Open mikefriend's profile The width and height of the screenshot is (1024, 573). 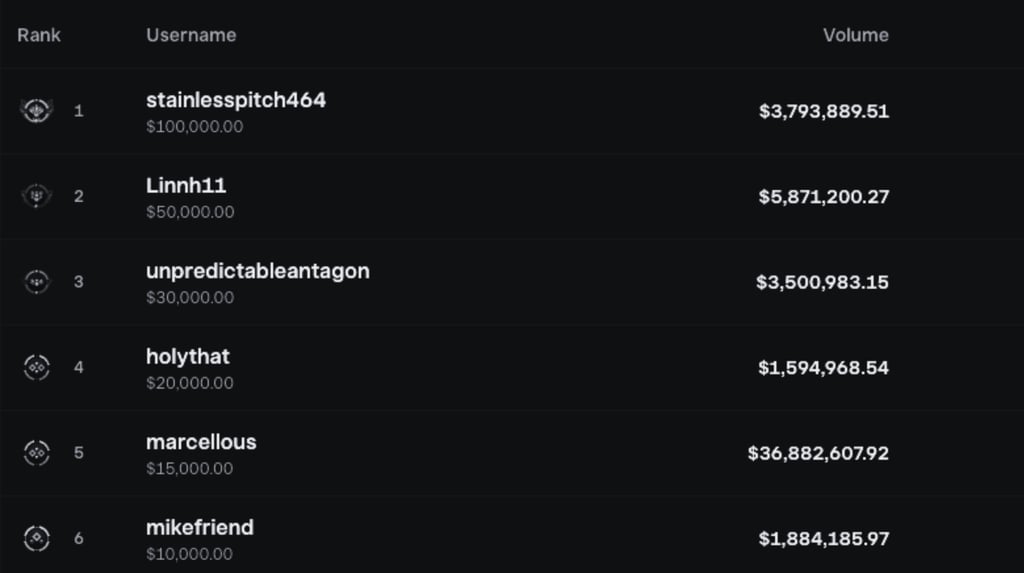point(200,527)
